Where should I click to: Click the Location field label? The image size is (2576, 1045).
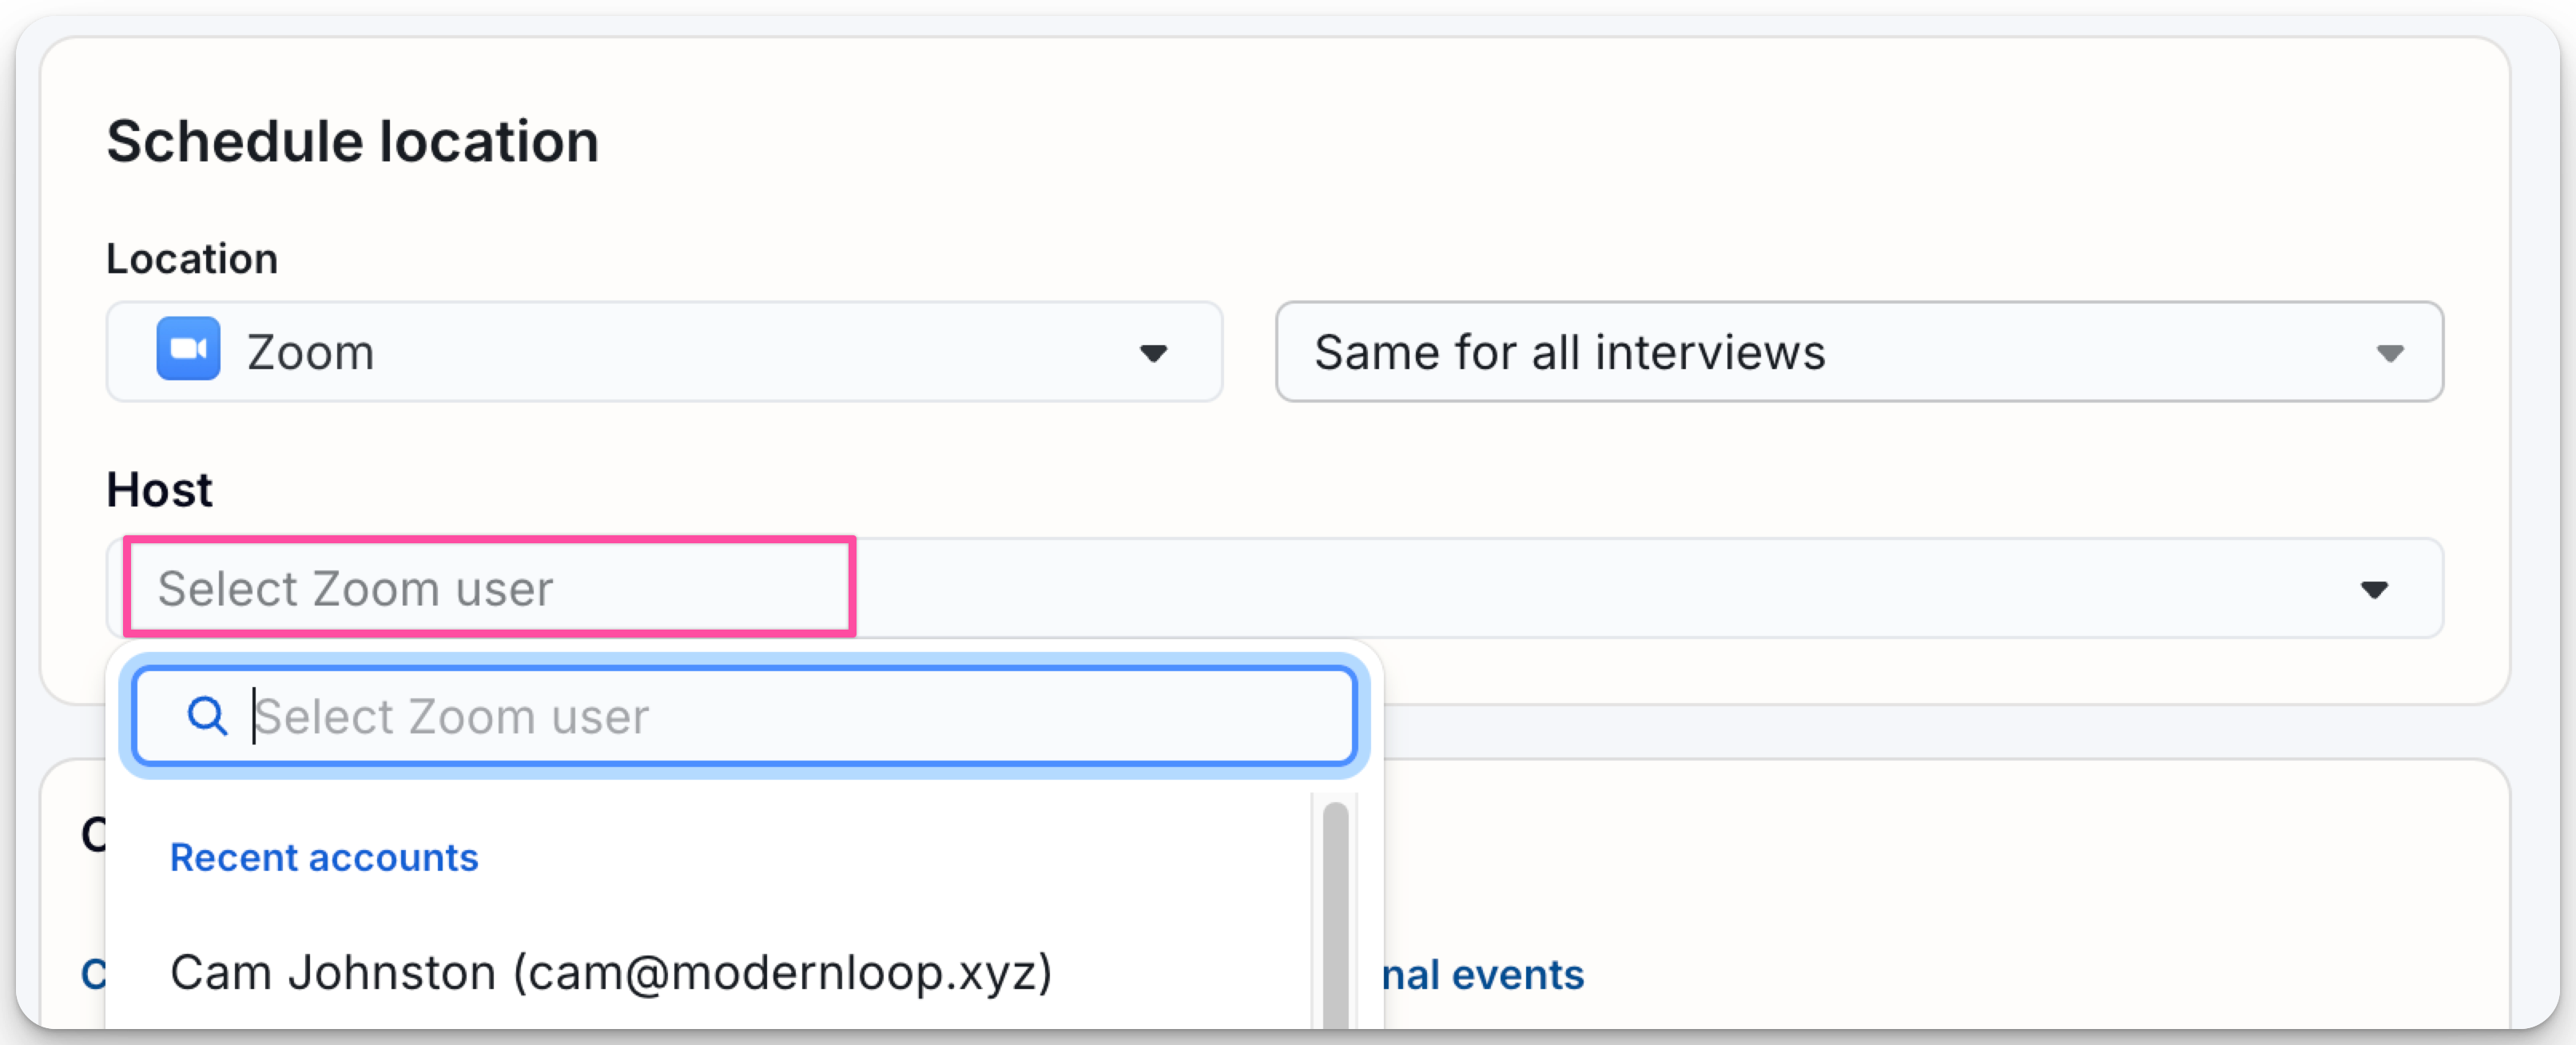192,259
